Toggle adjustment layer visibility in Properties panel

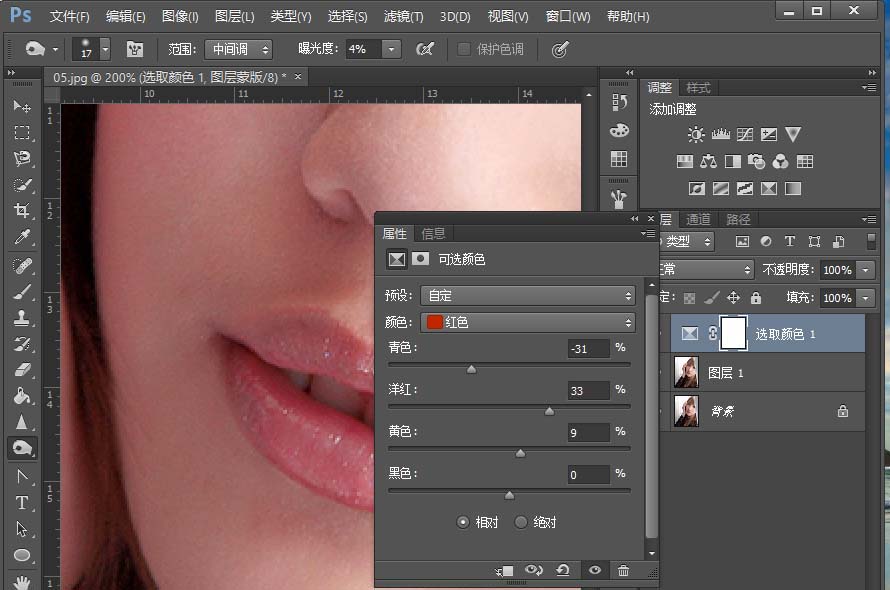(595, 570)
